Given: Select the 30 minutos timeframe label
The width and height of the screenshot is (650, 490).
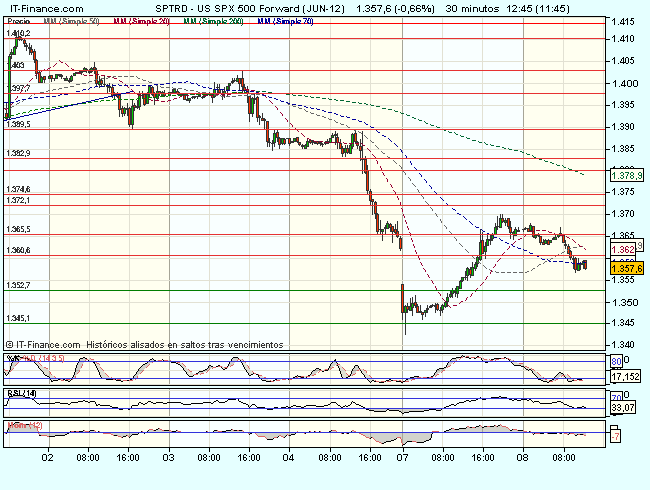Looking at the screenshot, I should [x=472, y=9].
